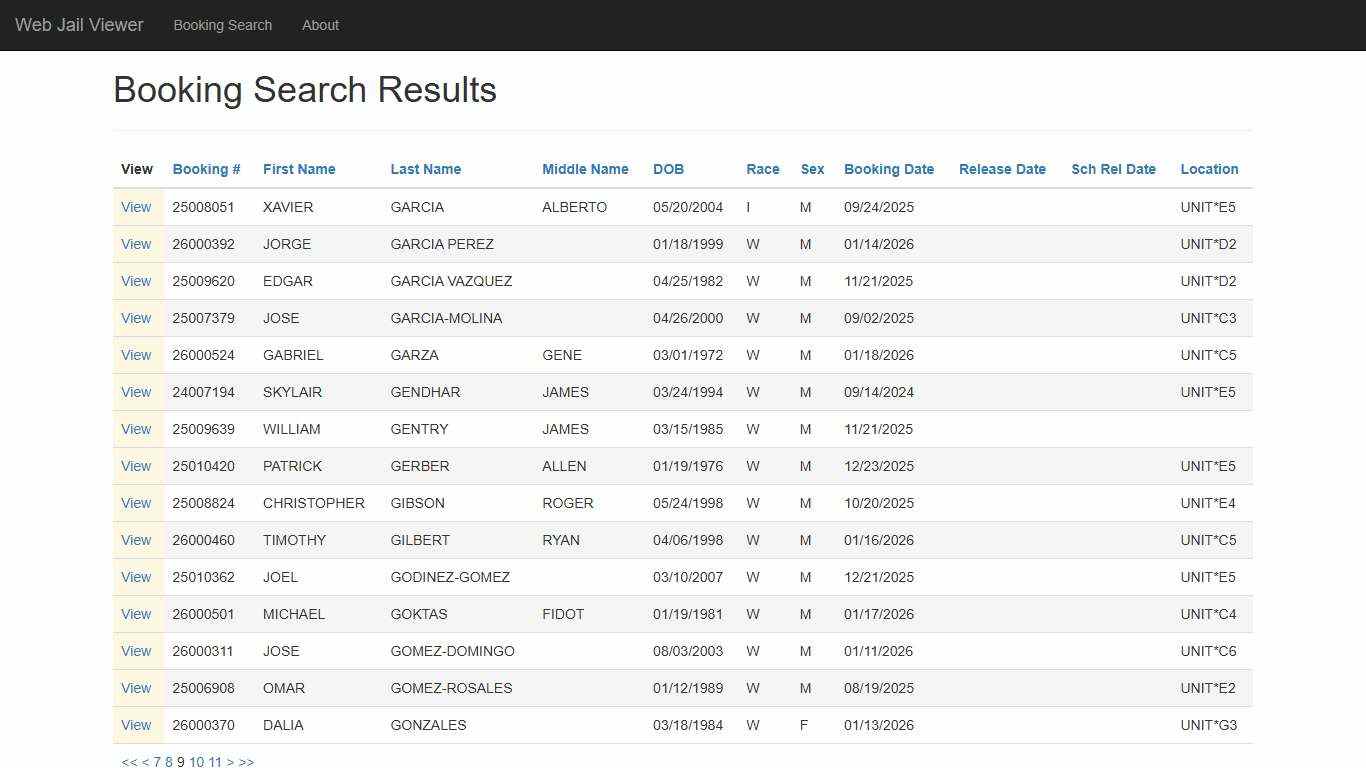Screen dimensions: 1366x768
Task: Sort results by First Name
Action: coord(299,169)
